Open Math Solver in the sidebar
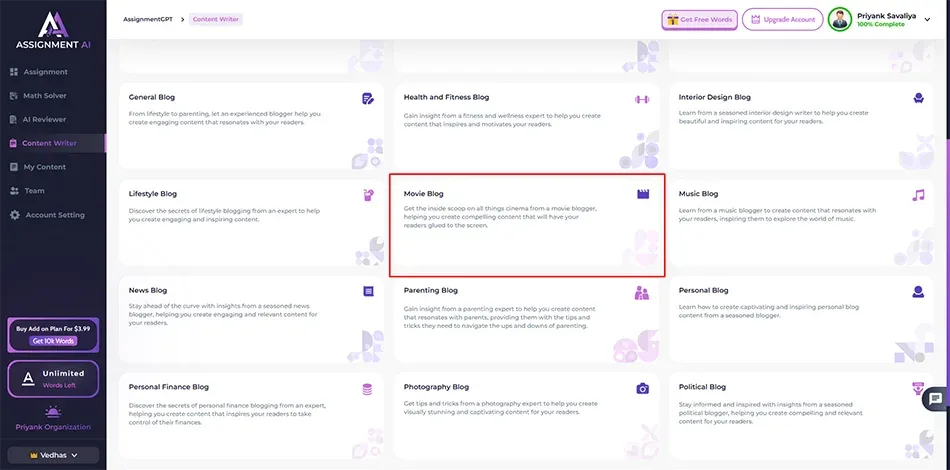Screen dimensions: 950x470 click(44, 96)
